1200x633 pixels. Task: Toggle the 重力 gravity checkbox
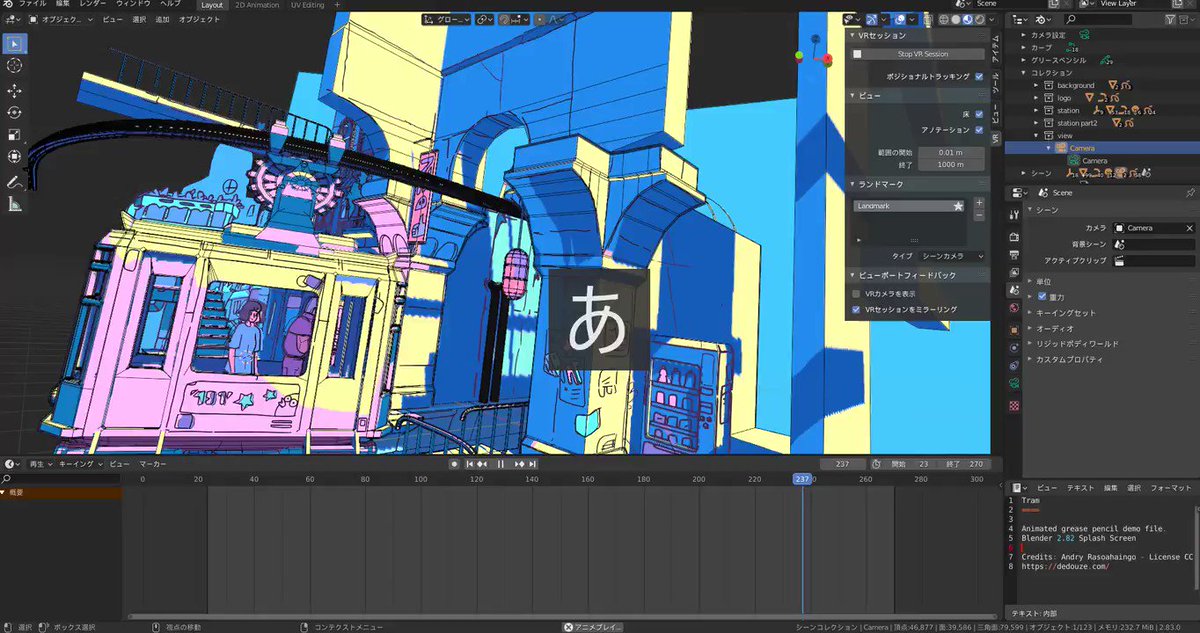(1042, 298)
